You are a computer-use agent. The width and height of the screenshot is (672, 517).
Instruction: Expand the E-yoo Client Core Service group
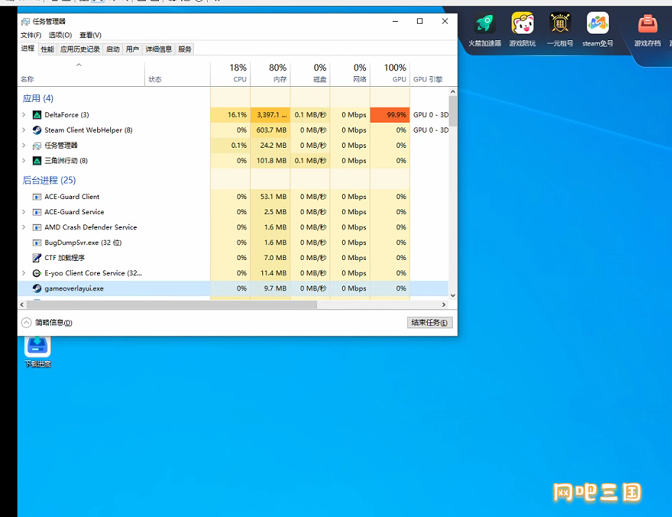[x=24, y=273]
